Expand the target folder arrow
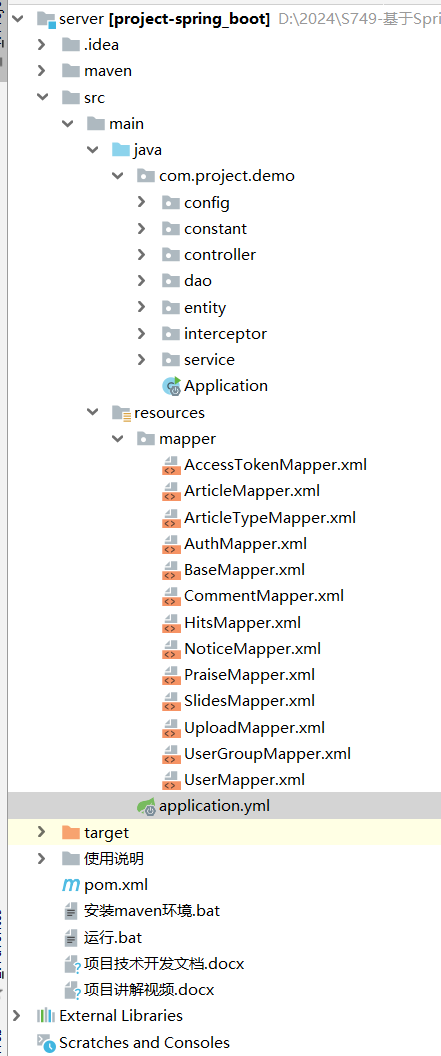441x1056 pixels. point(42,832)
